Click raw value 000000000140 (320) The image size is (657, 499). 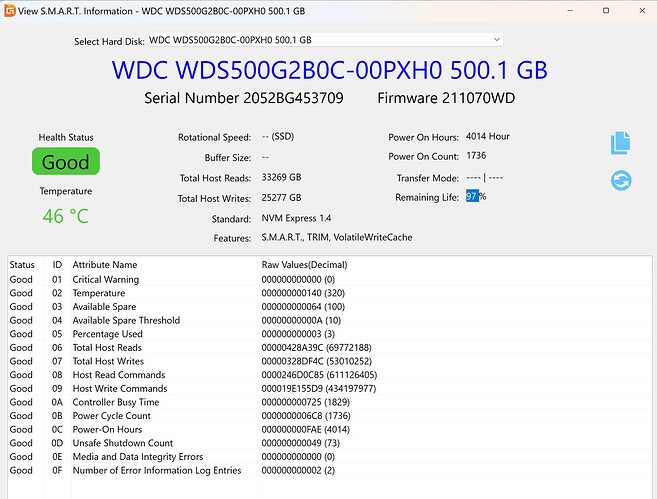(303, 293)
